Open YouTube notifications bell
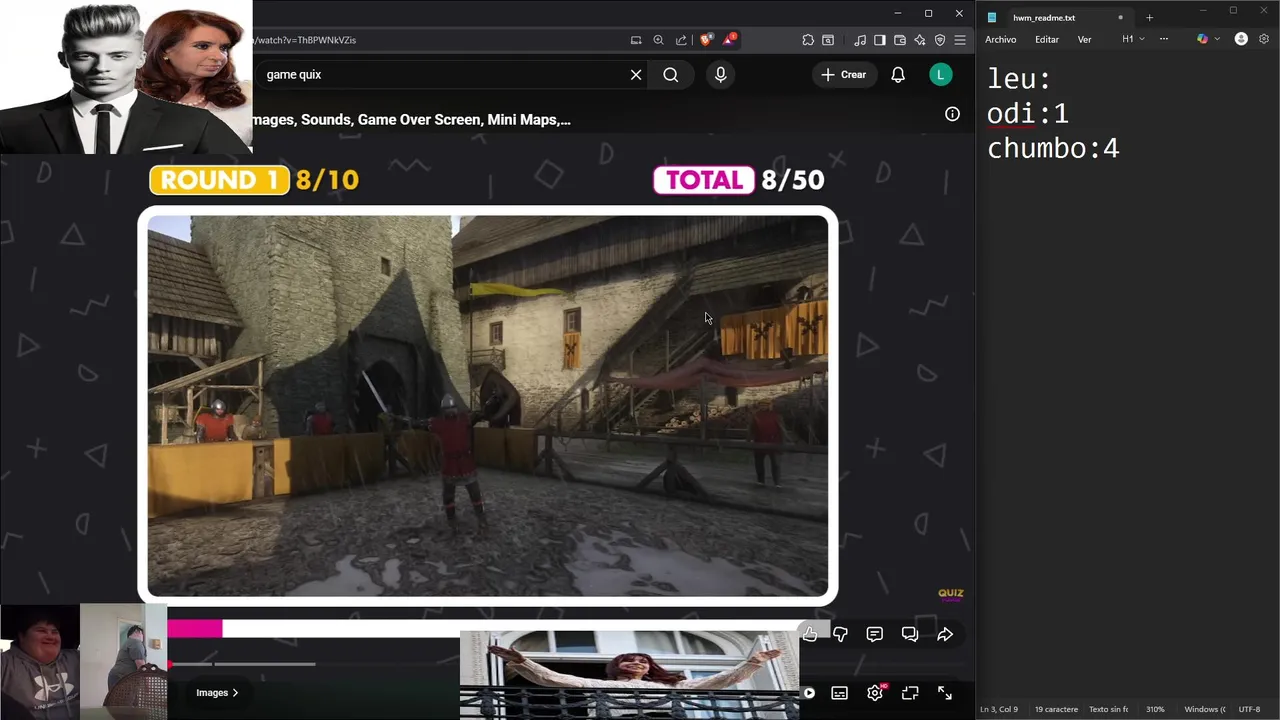This screenshot has height=720, width=1280. coord(898,75)
